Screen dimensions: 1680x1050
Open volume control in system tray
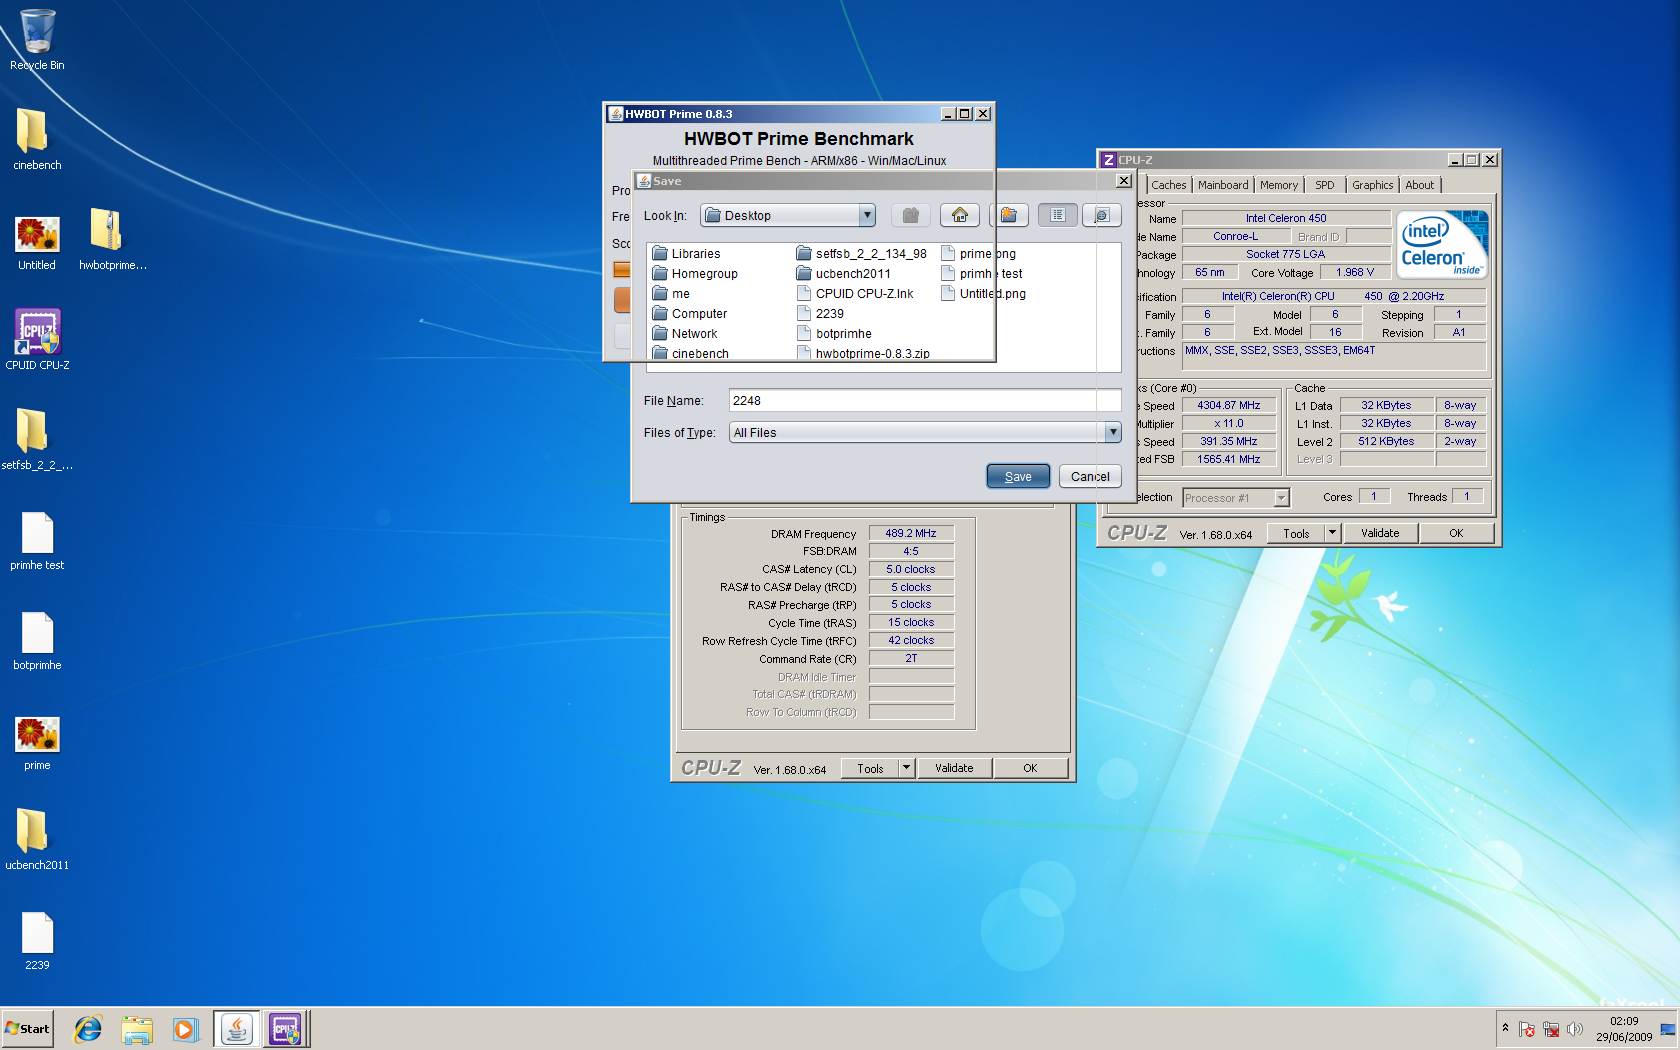coord(1575,1029)
